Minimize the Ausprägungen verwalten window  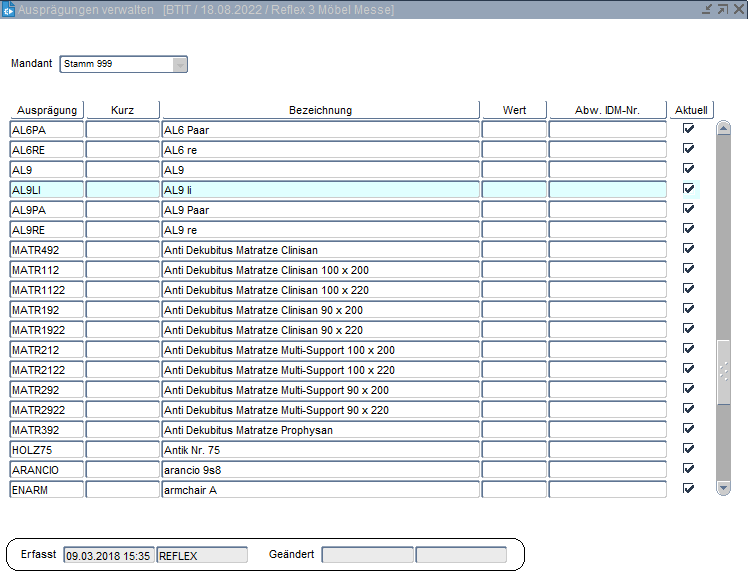(708, 9)
